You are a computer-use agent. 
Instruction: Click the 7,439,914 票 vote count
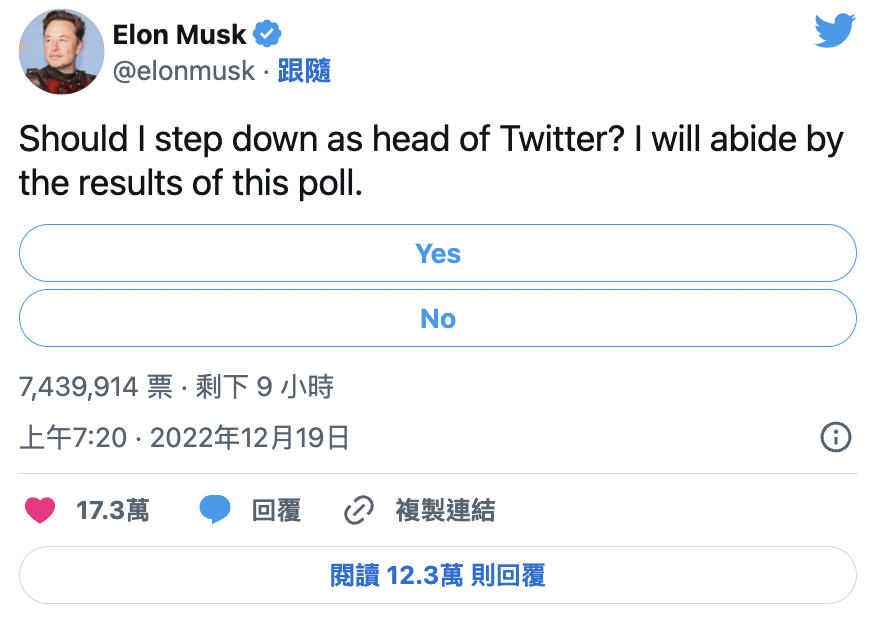96,386
